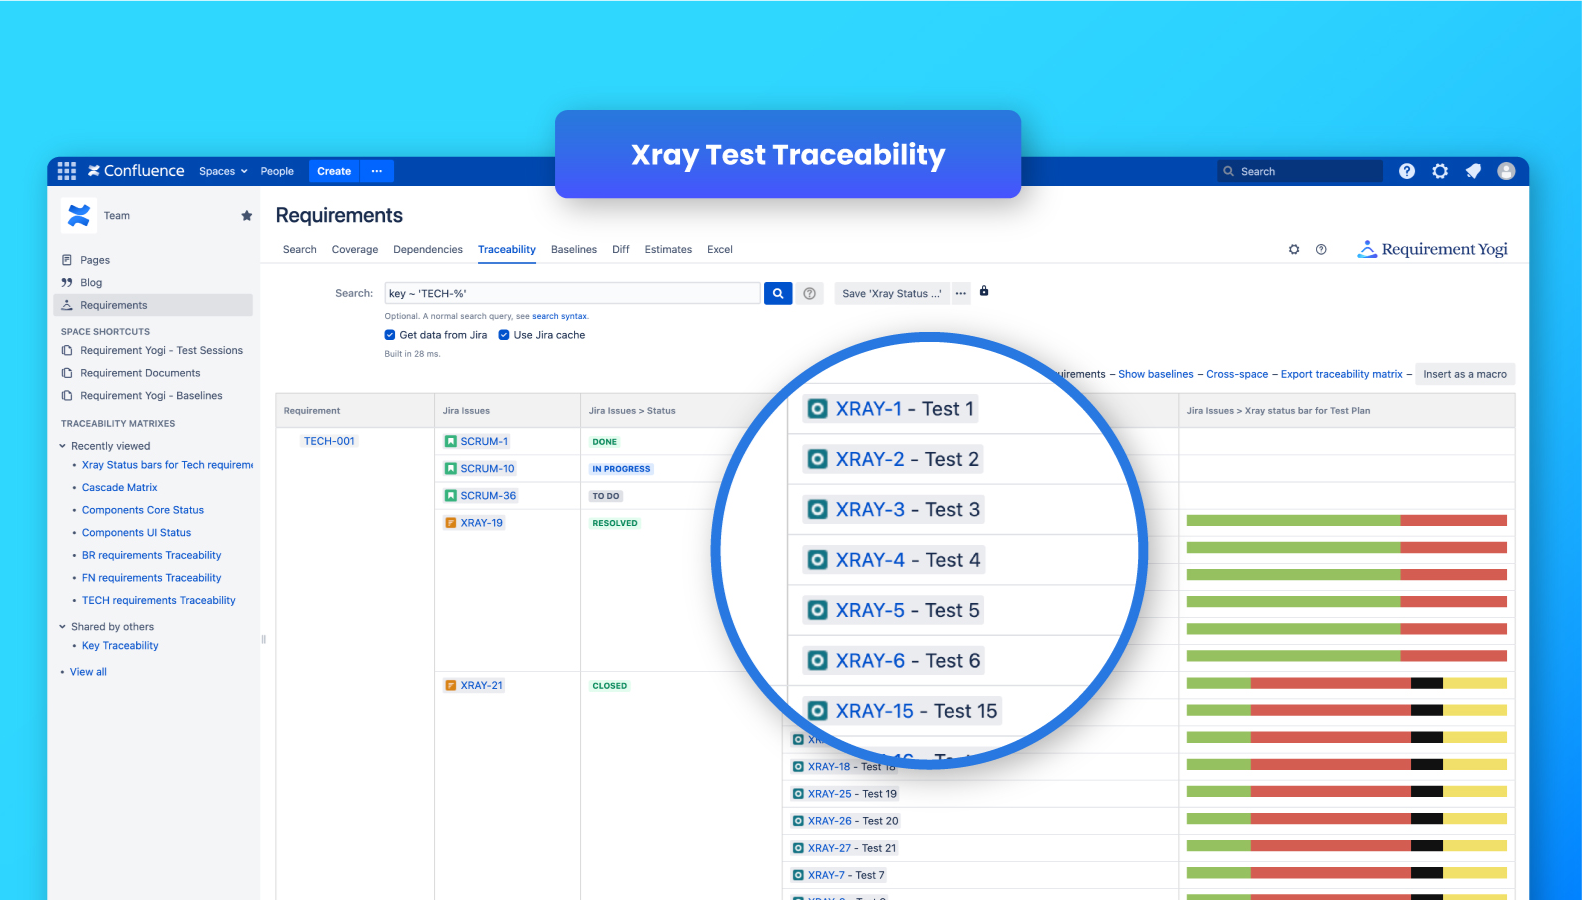Click the Requirements sidebar icon
Viewport: 1582px width, 900px height.
pos(67,305)
